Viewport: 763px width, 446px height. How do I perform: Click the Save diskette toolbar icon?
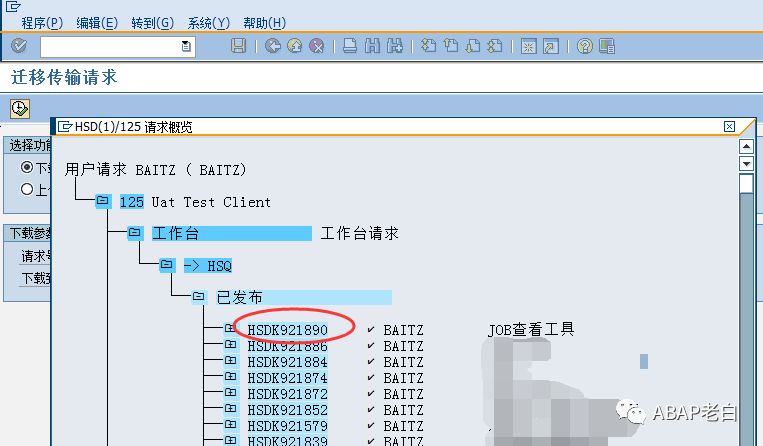(238, 46)
